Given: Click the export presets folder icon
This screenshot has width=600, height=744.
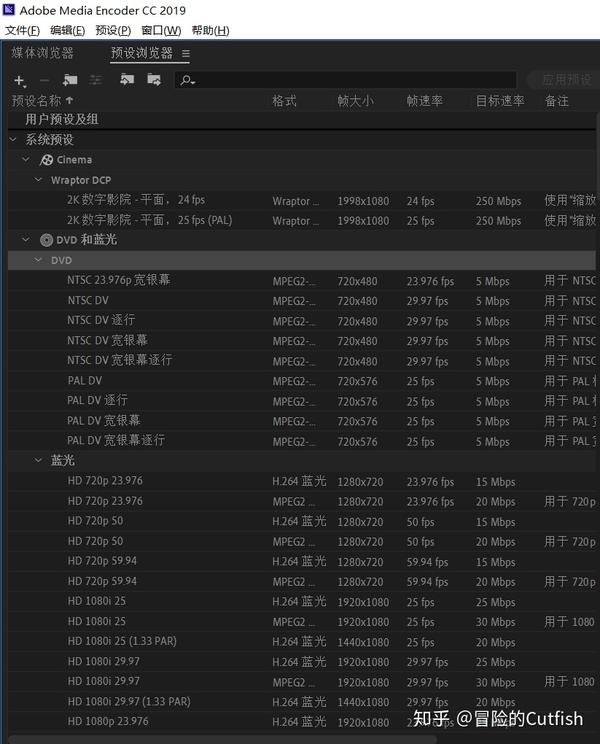Looking at the screenshot, I should [154, 79].
